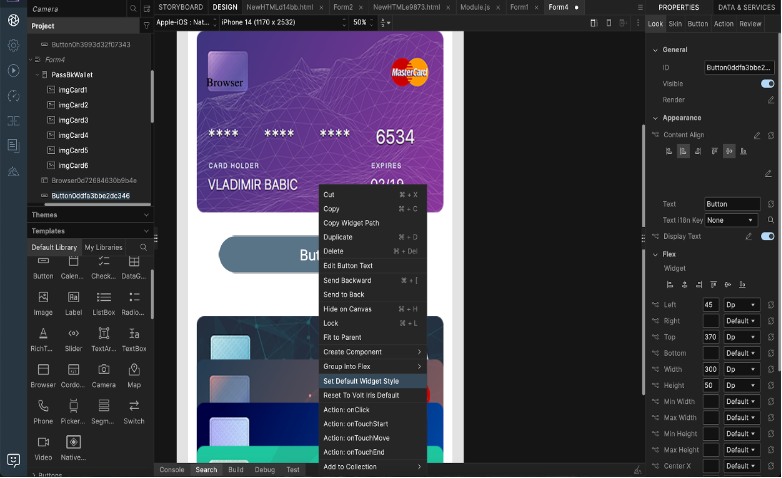Open the iPhone 14 device dropdown
The width and height of the screenshot is (782, 478).
(284, 22)
